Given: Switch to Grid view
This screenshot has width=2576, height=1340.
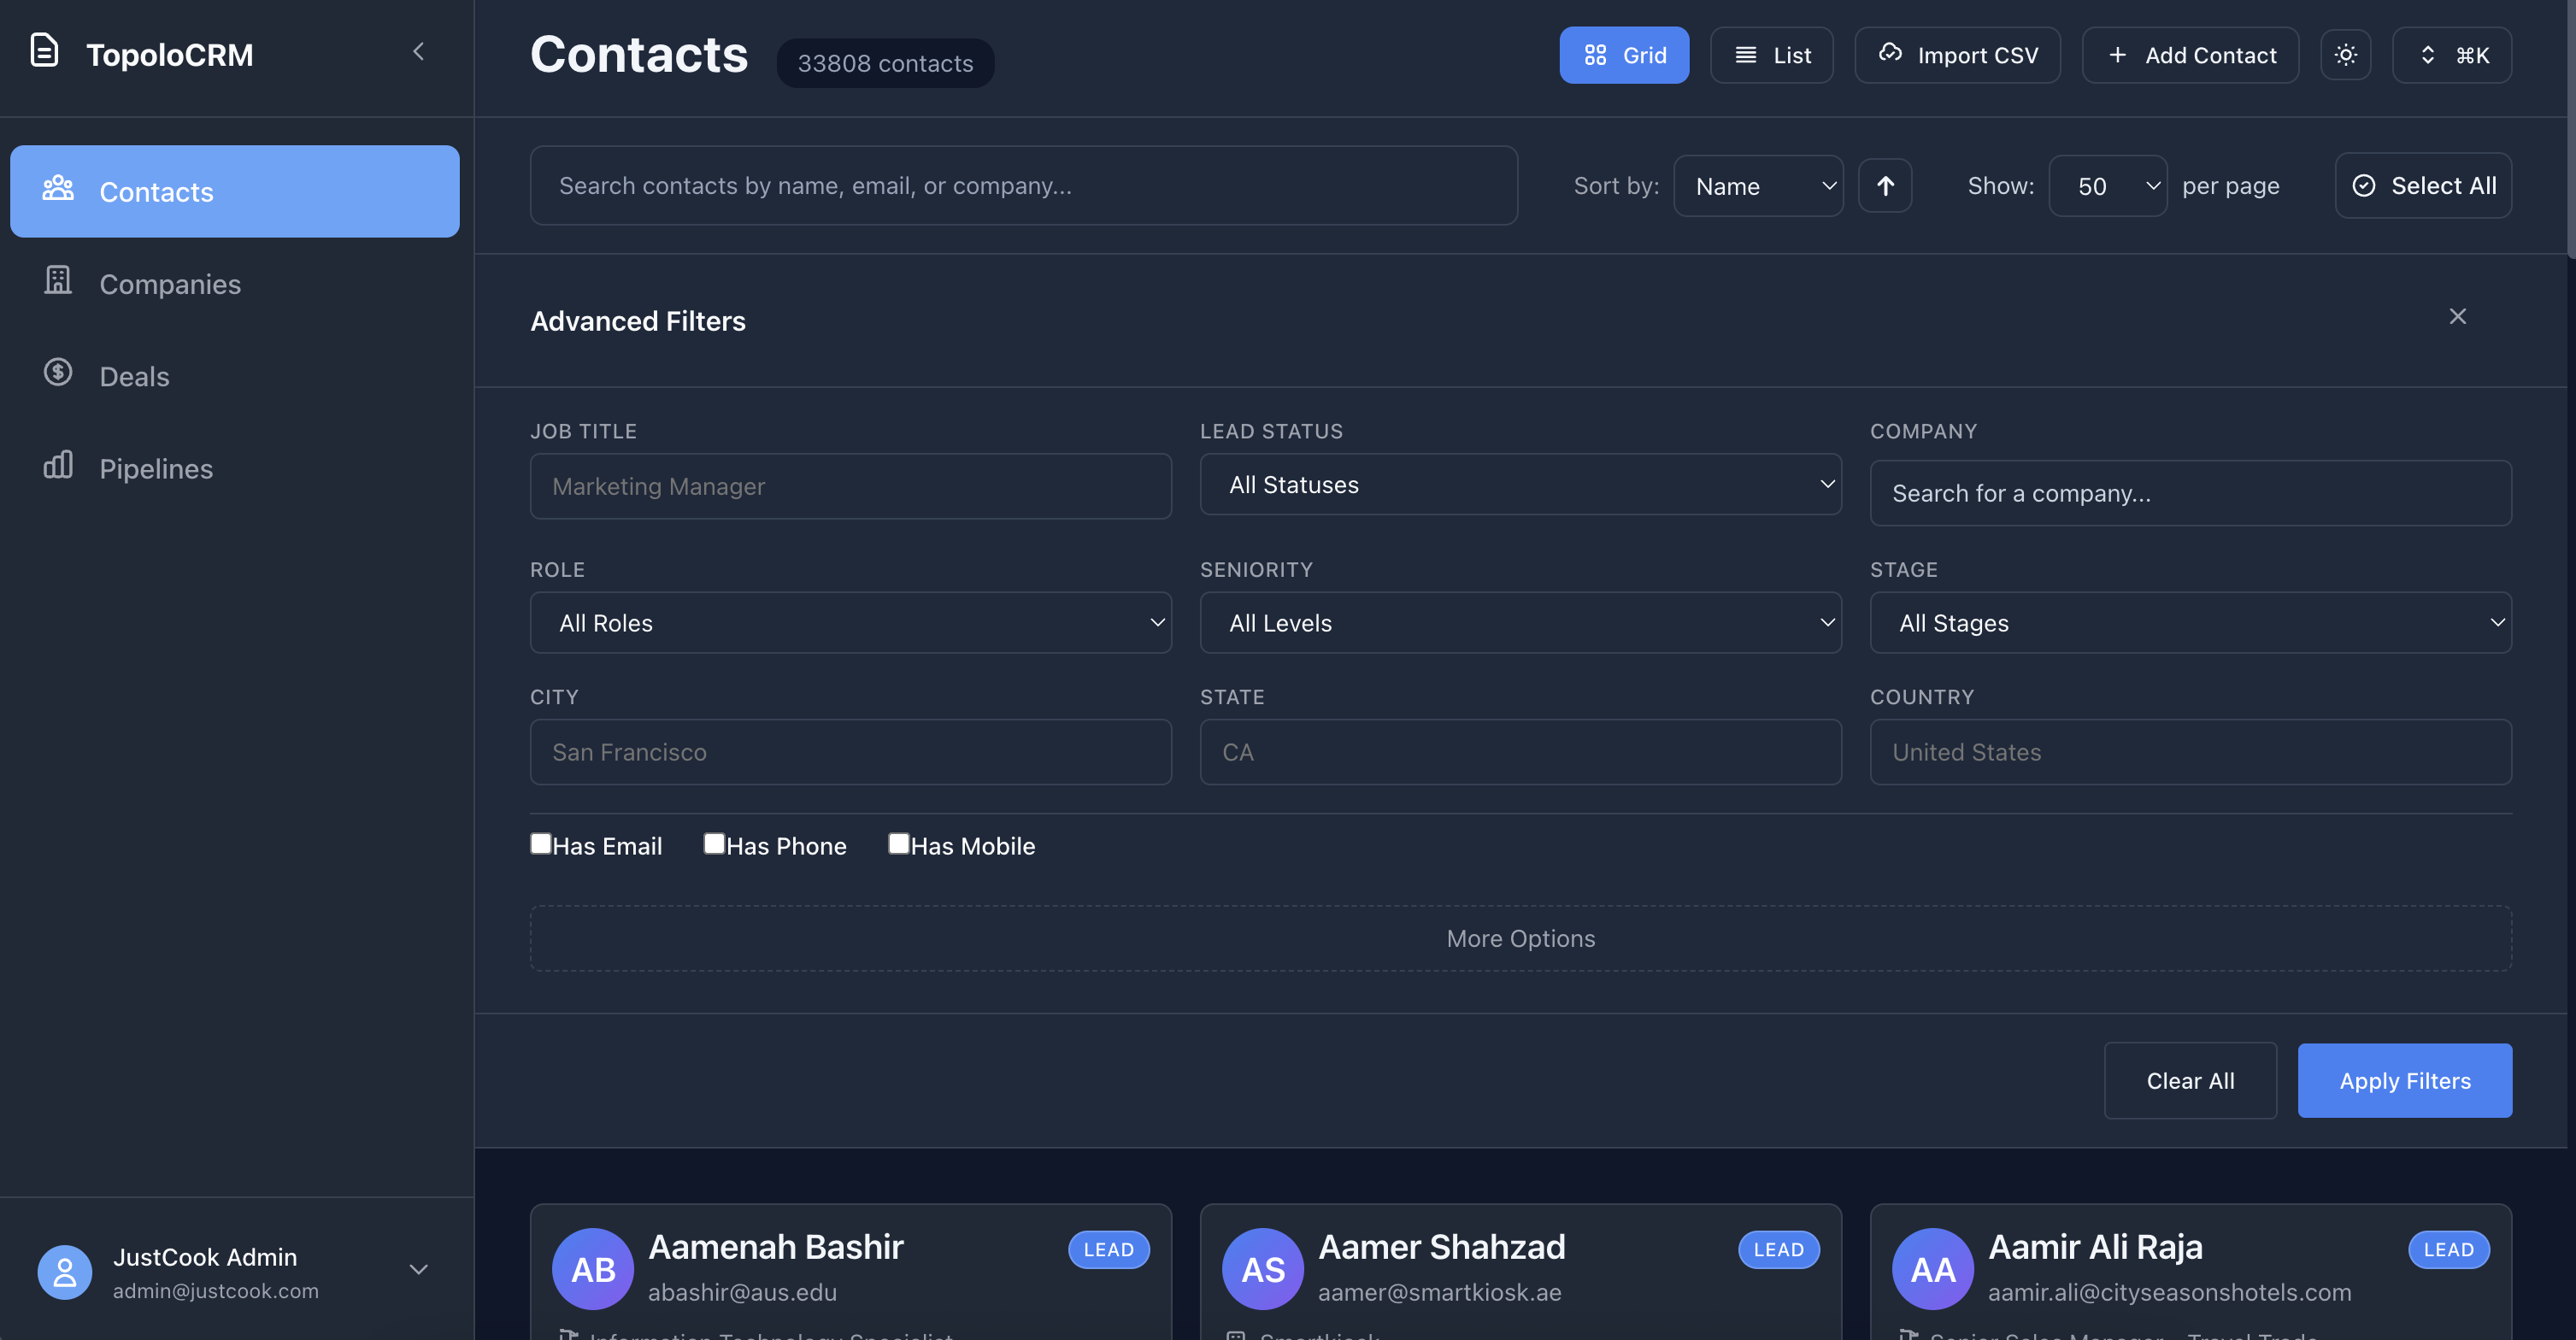Looking at the screenshot, I should coord(1623,55).
